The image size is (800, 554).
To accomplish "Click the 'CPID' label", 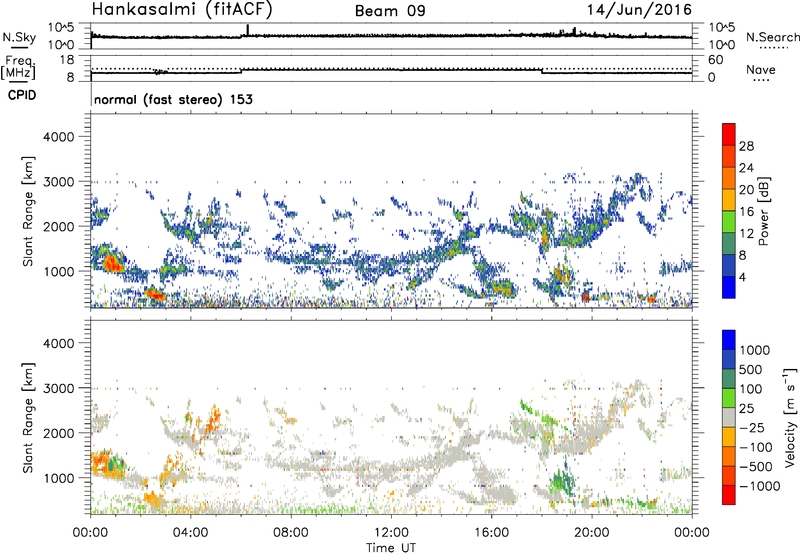I will pos(22,95).
